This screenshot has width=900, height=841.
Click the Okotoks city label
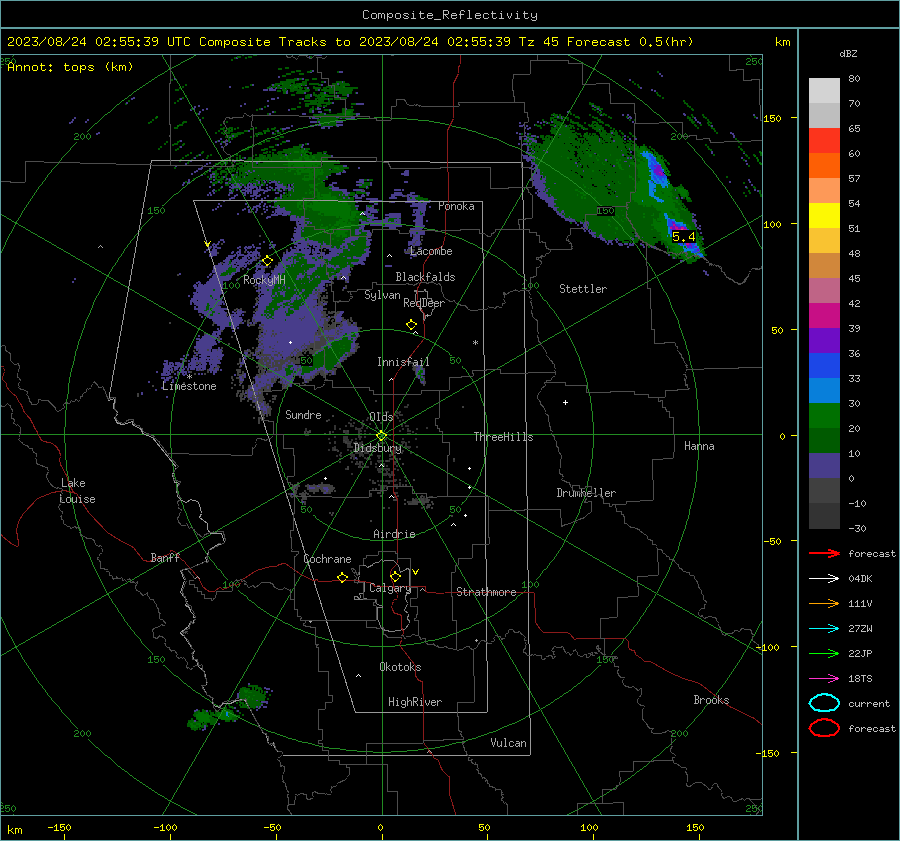coord(400,667)
